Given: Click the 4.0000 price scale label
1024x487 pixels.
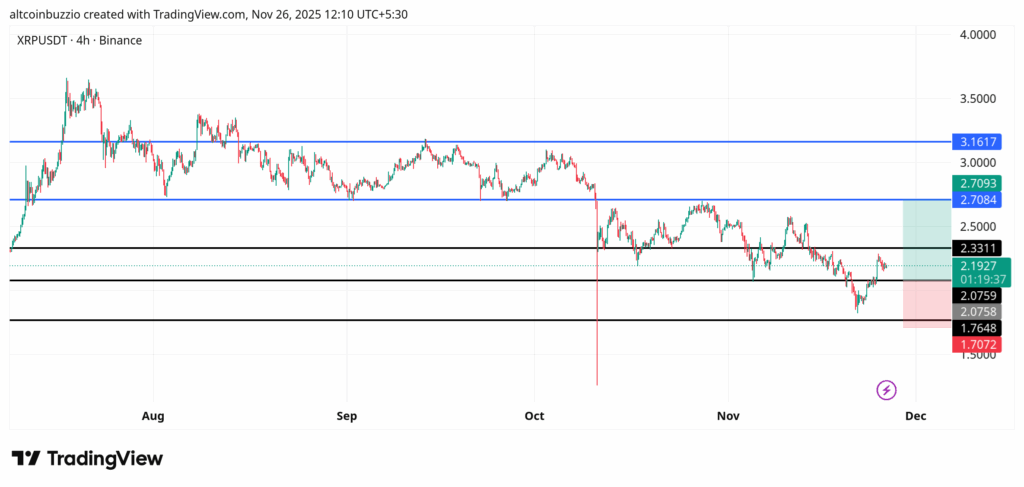Looking at the screenshot, I should pos(977,35).
